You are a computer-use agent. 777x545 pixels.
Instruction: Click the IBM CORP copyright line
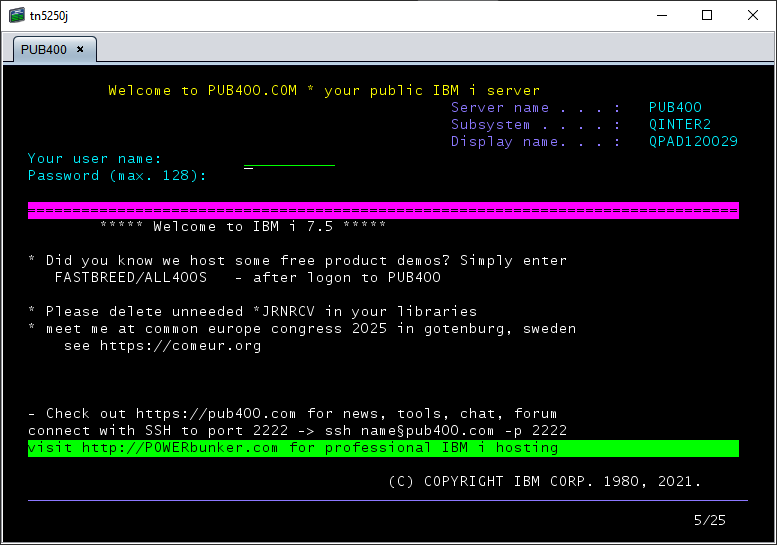click(545, 482)
